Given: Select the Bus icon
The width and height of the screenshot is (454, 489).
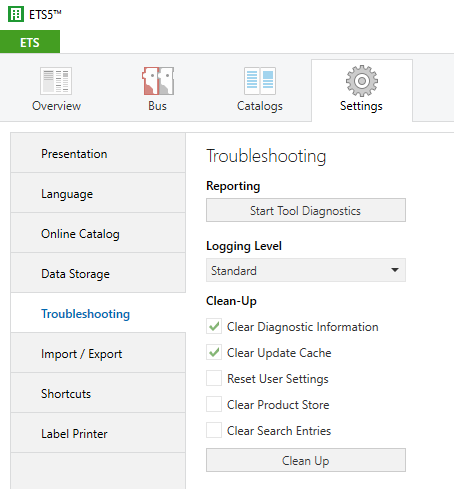Looking at the screenshot, I should coord(158,81).
